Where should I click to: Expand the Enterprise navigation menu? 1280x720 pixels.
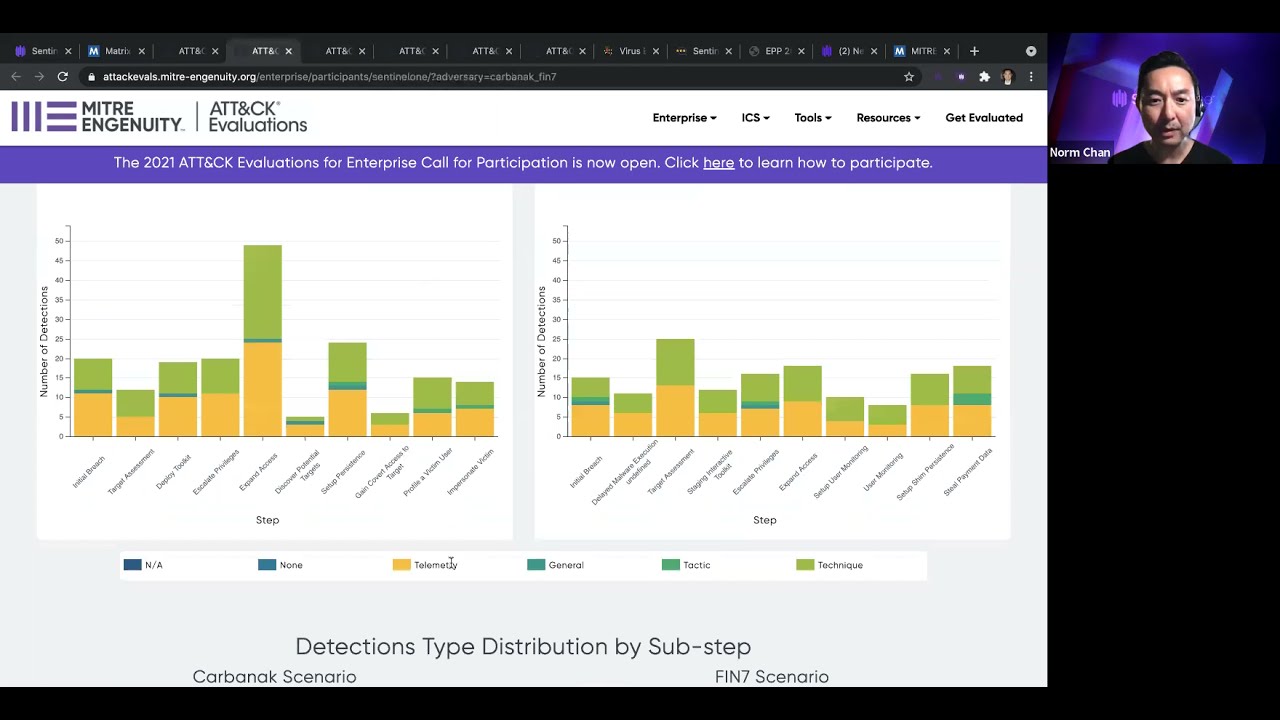[684, 118]
